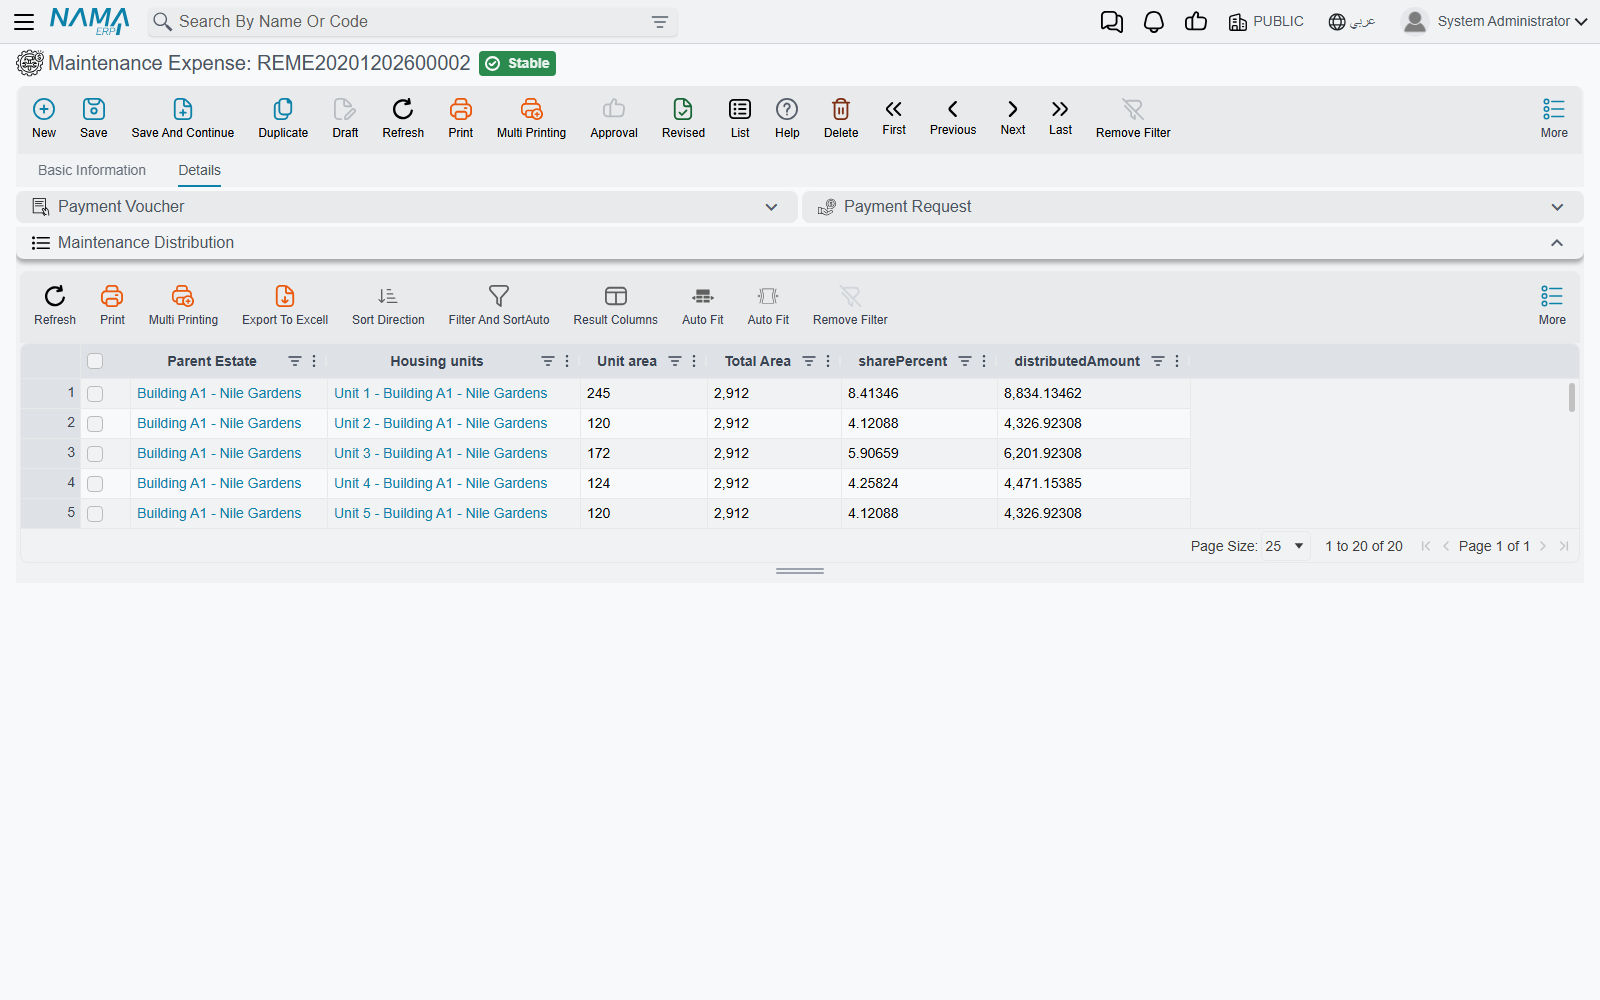Click the sharePercent value 5.90659
This screenshot has height=1000, width=1600.
click(873, 453)
